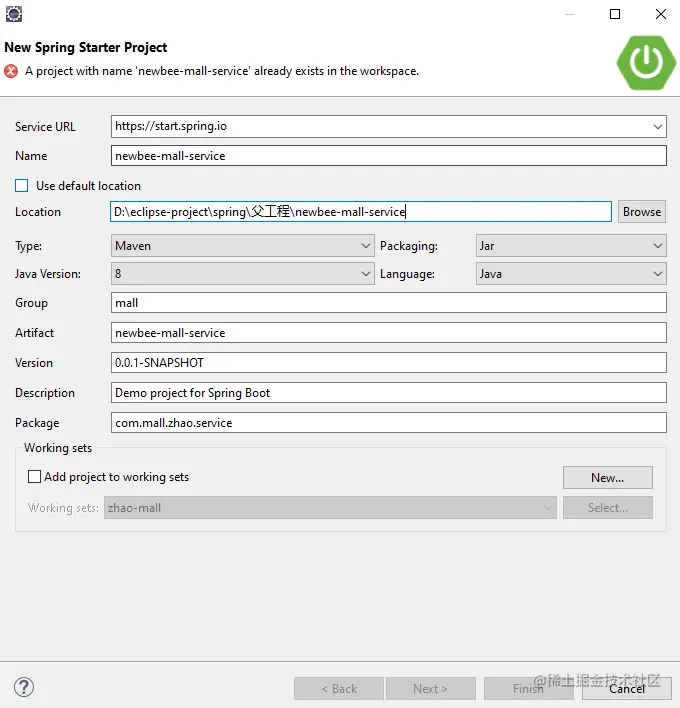
Task: Click the Finish button
Action: click(528, 689)
